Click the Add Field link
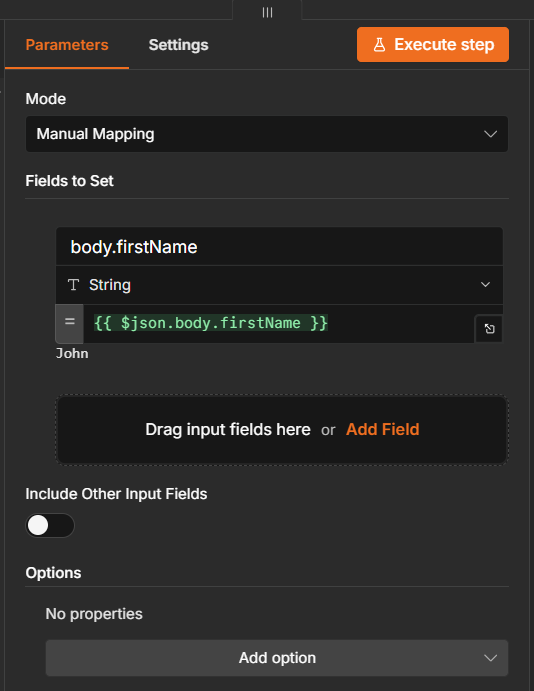The width and height of the screenshot is (534, 691). click(382, 429)
